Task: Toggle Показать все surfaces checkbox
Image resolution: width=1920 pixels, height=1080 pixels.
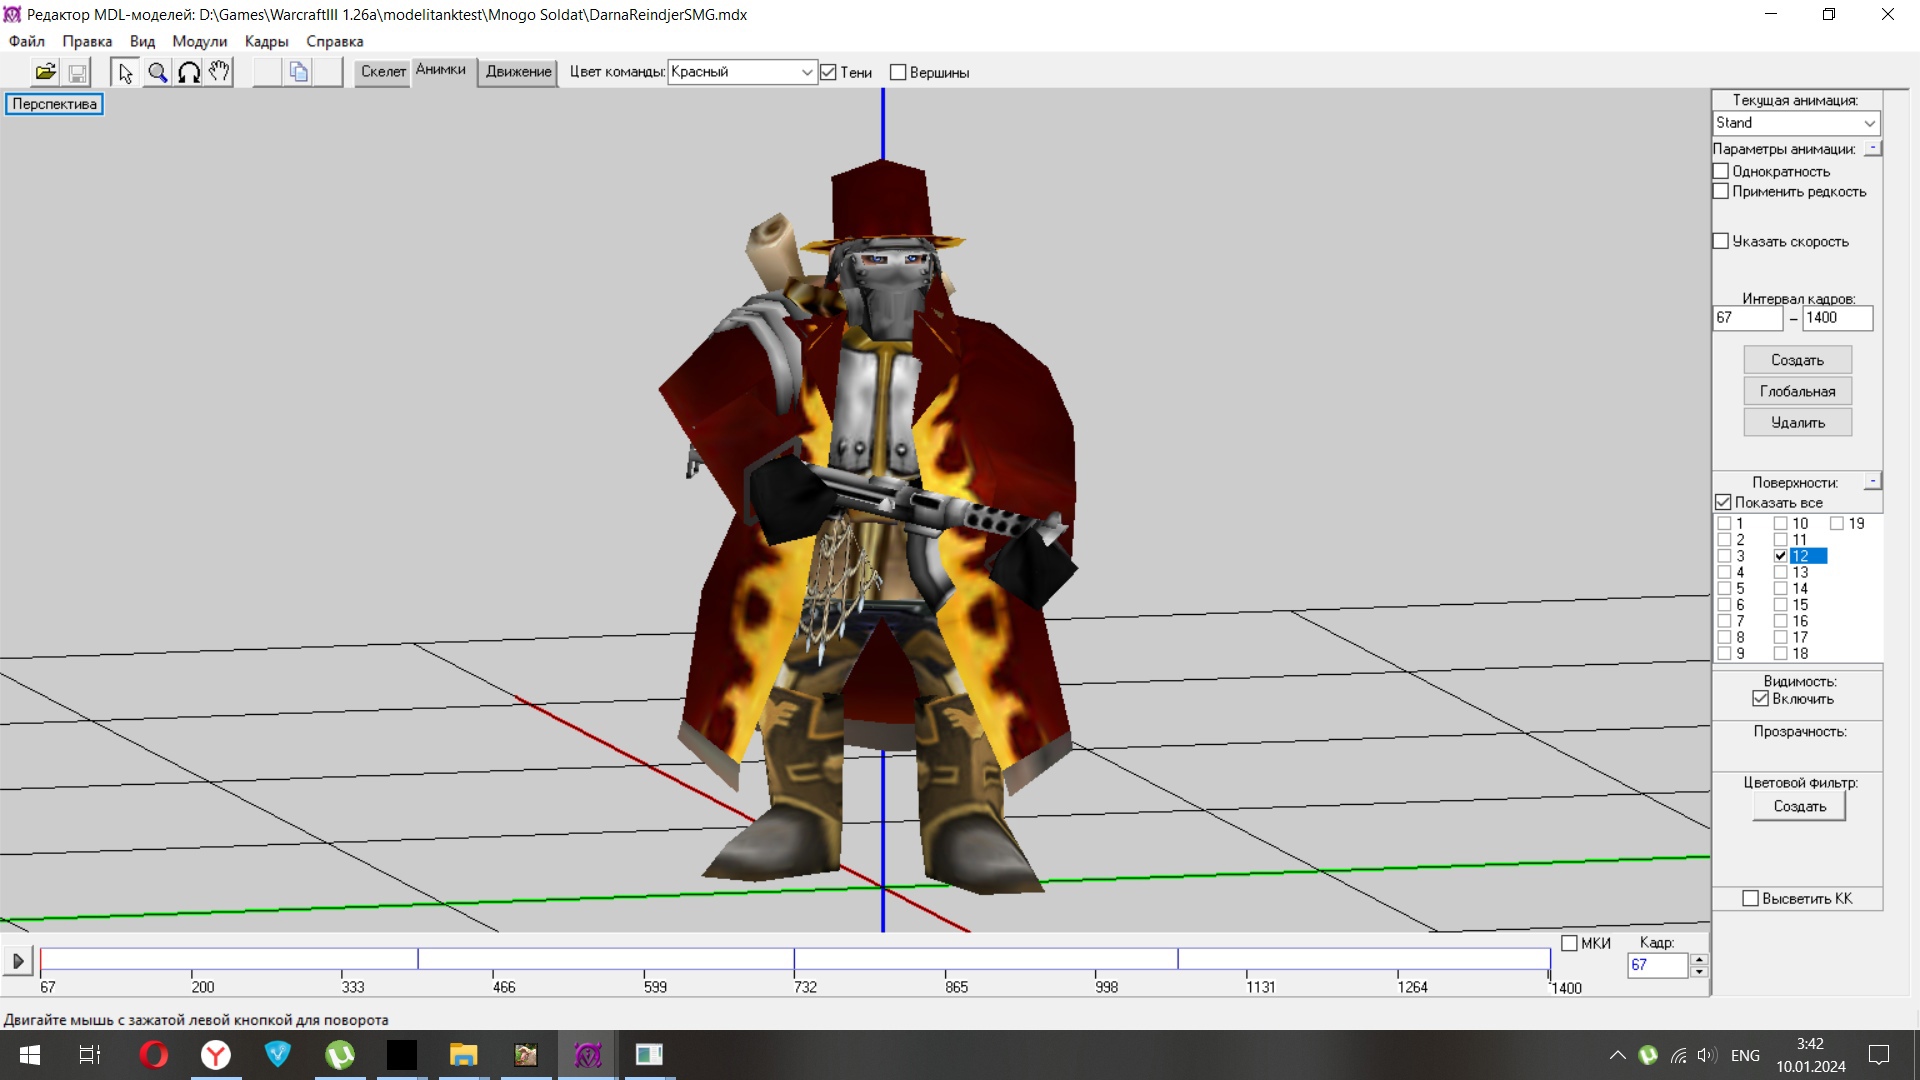Action: click(x=1723, y=502)
